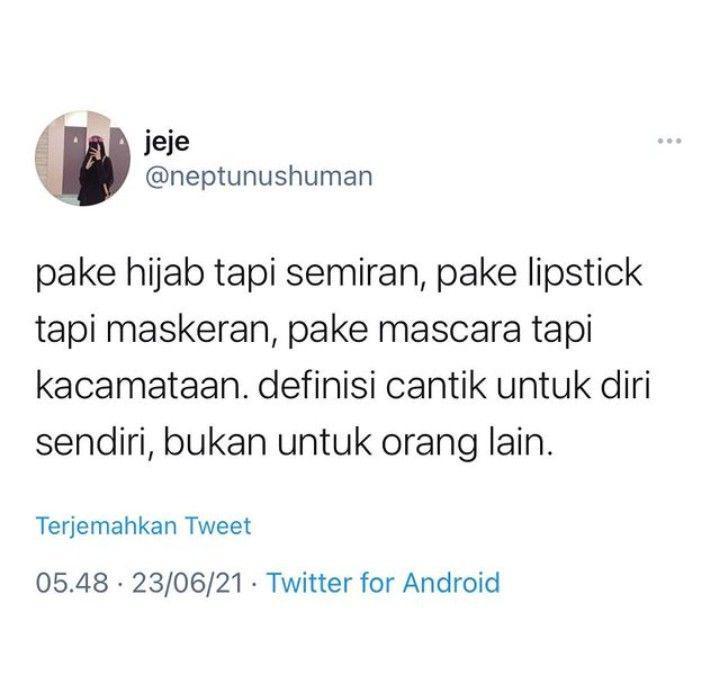720x682 pixels.
Task: Click the Terjemahkan Tweet link
Action: (x=144, y=526)
